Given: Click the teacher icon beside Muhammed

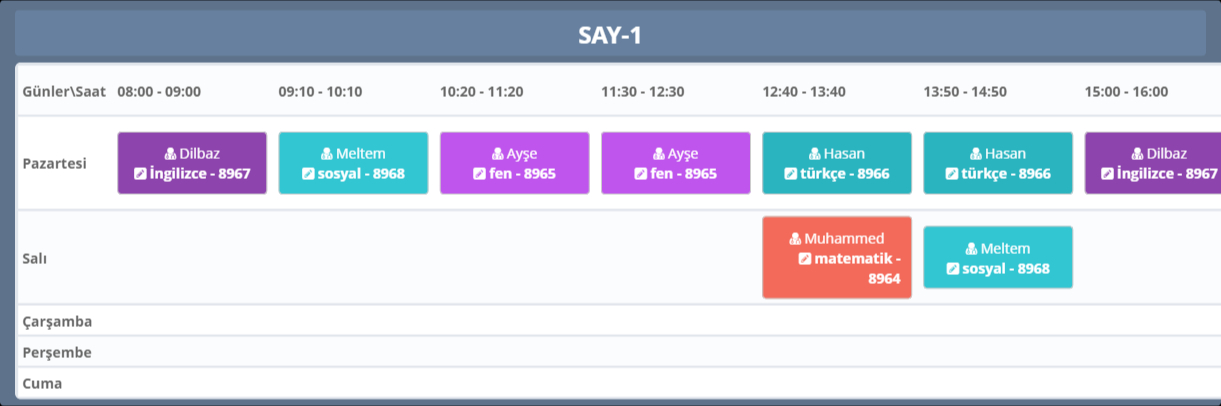Looking at the screenshot, I should click(796, 239).
